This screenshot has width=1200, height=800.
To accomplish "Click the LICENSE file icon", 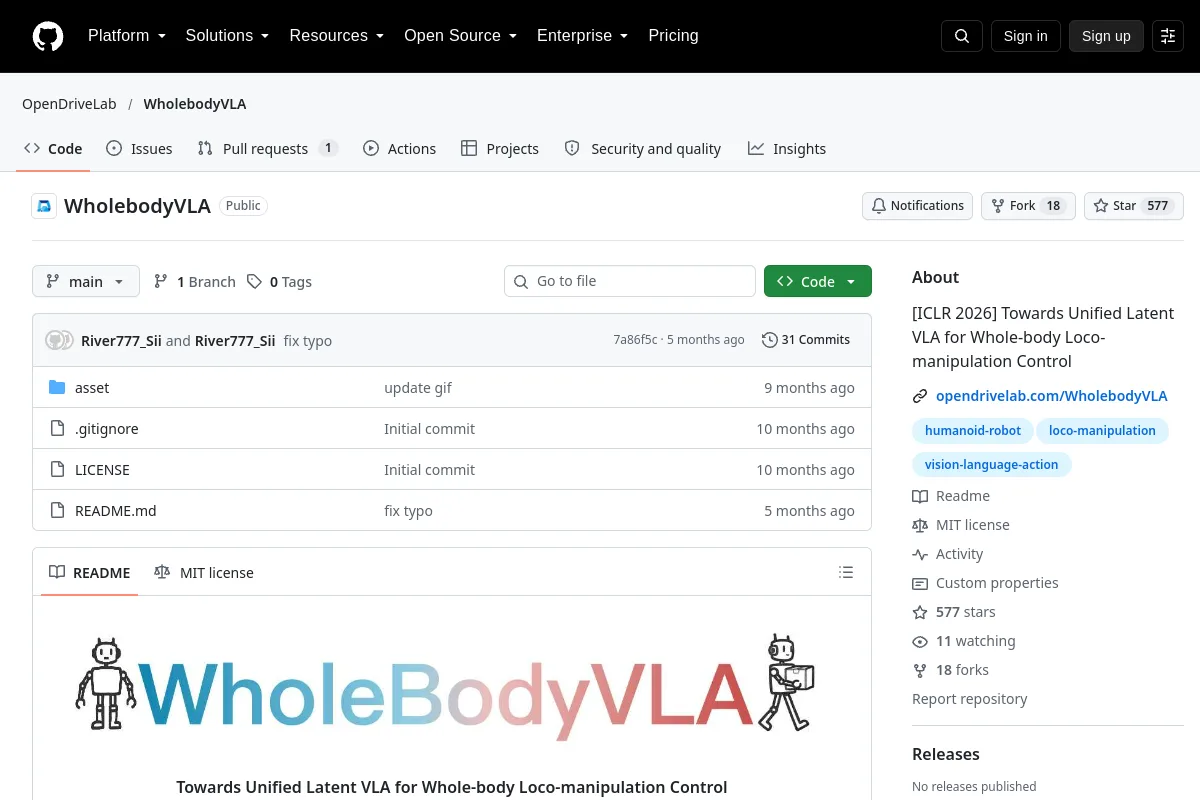I will (57, 470).
